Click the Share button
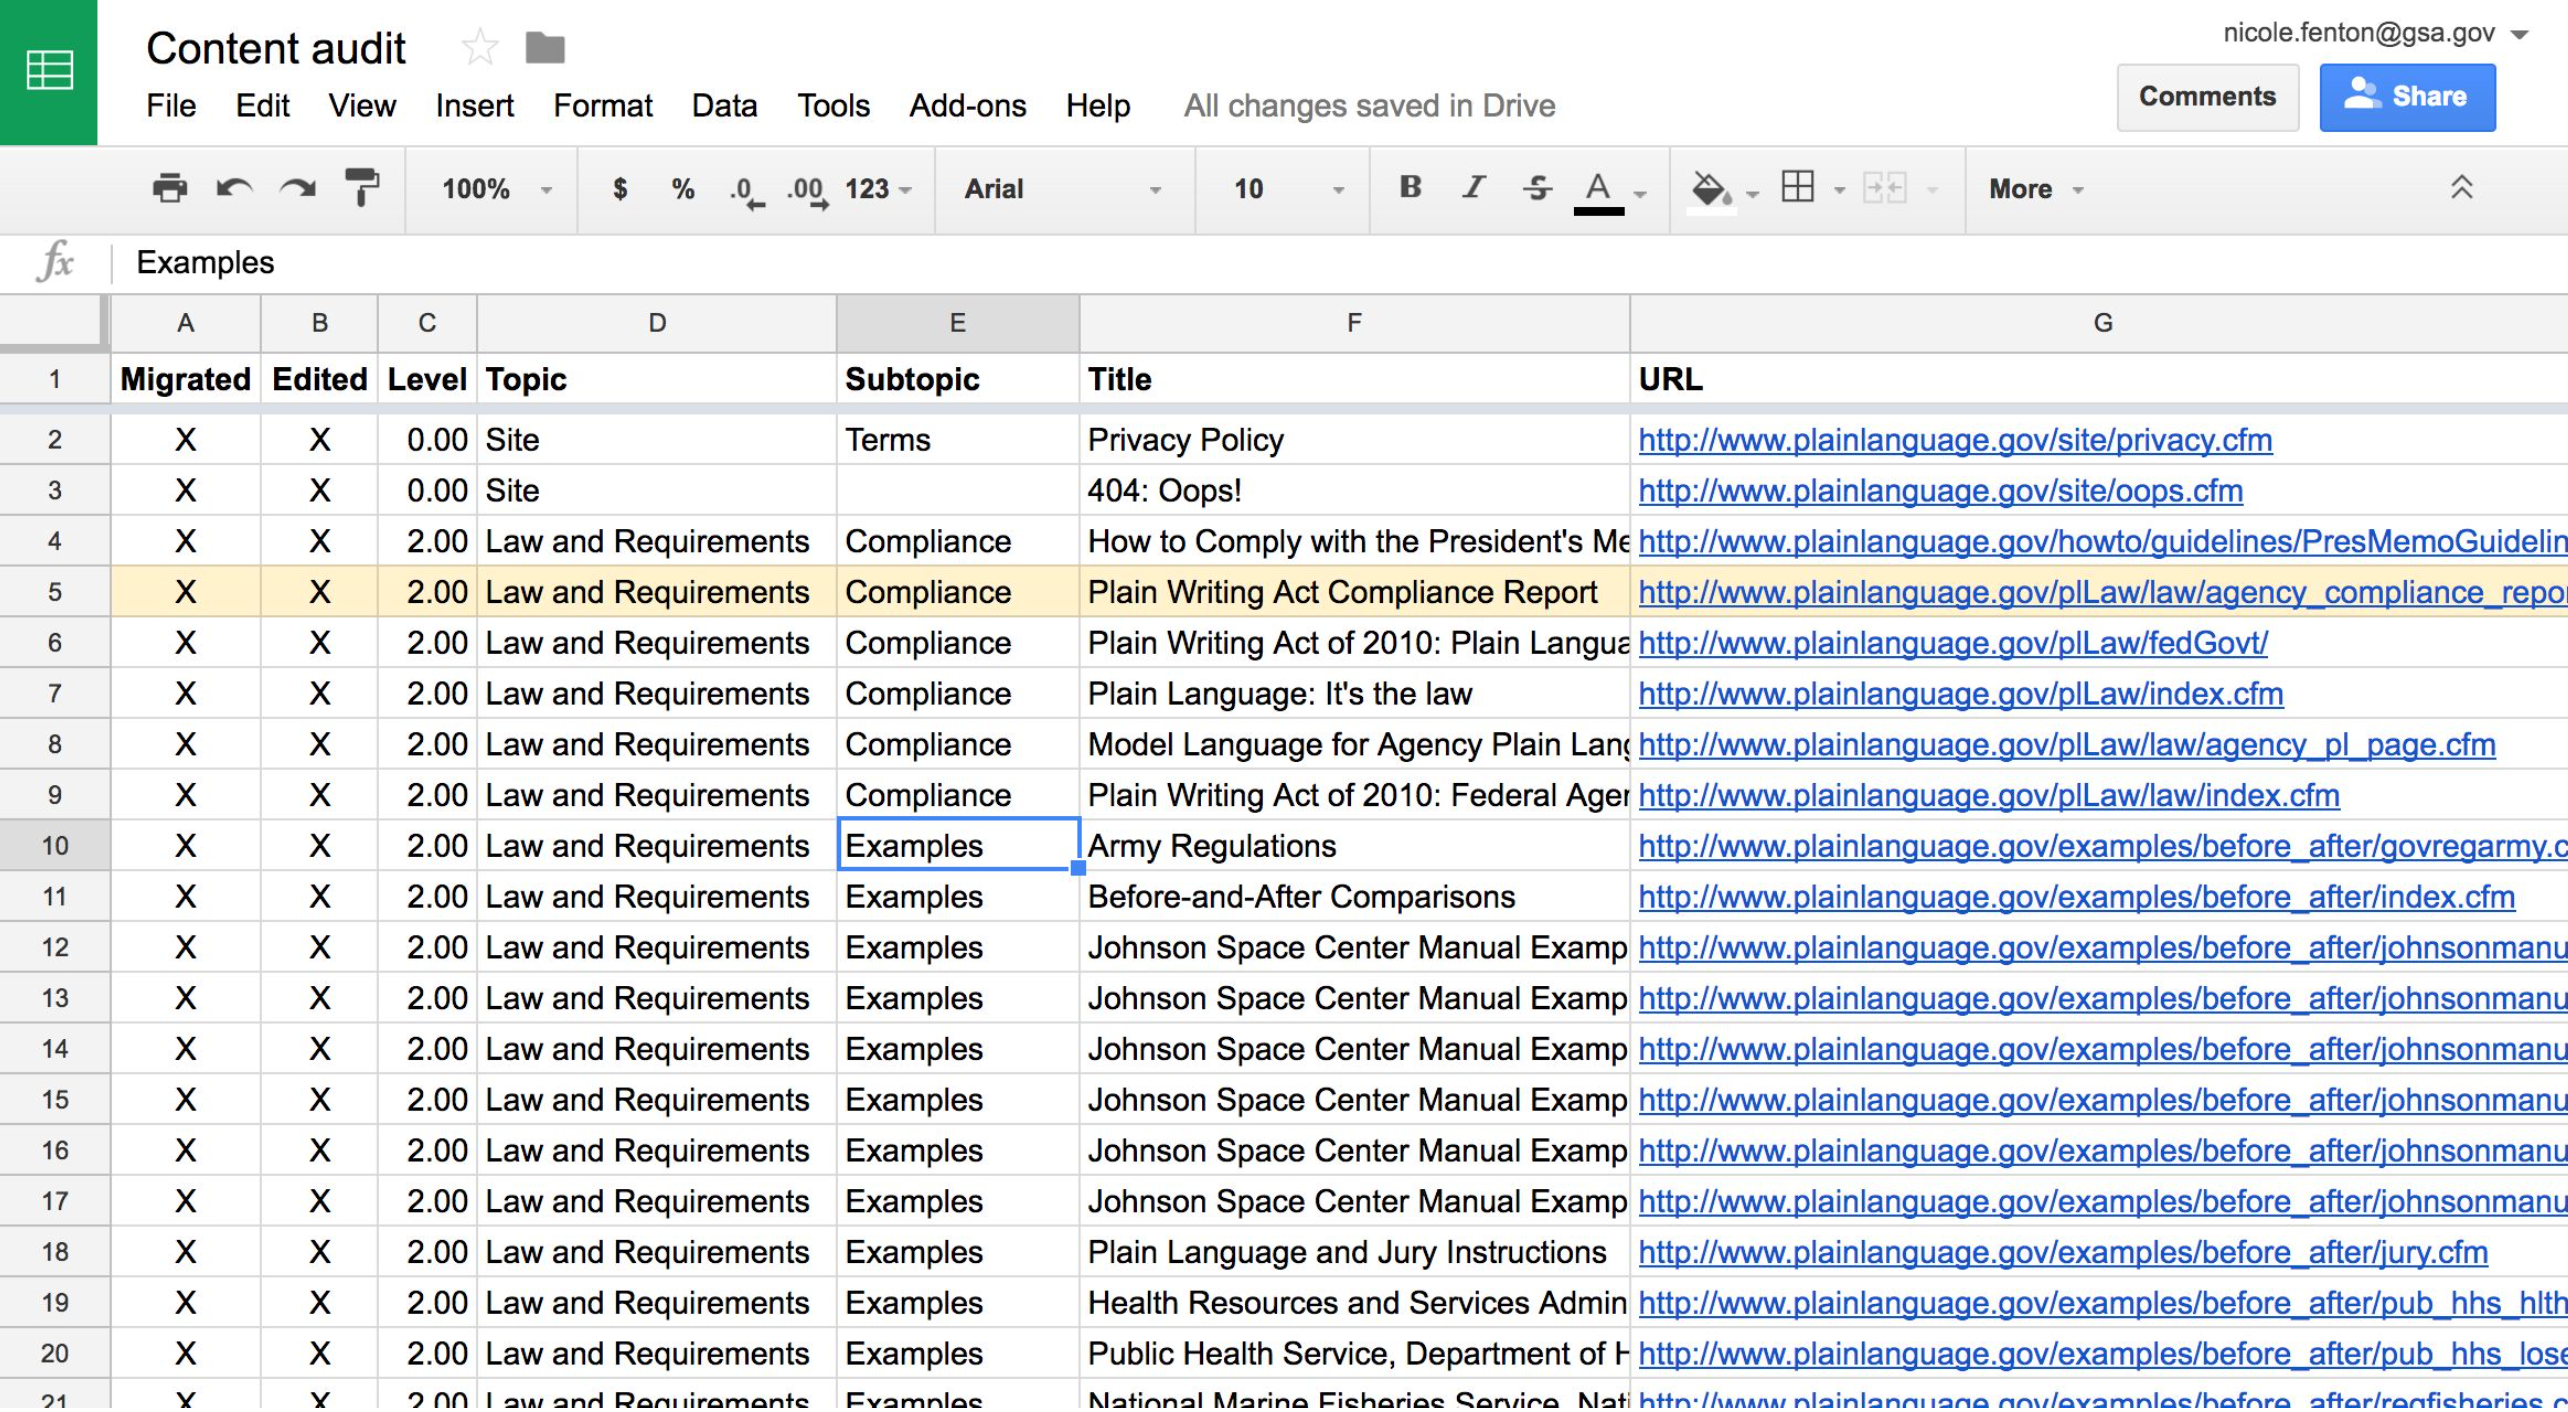 (x=2407, y=96)
